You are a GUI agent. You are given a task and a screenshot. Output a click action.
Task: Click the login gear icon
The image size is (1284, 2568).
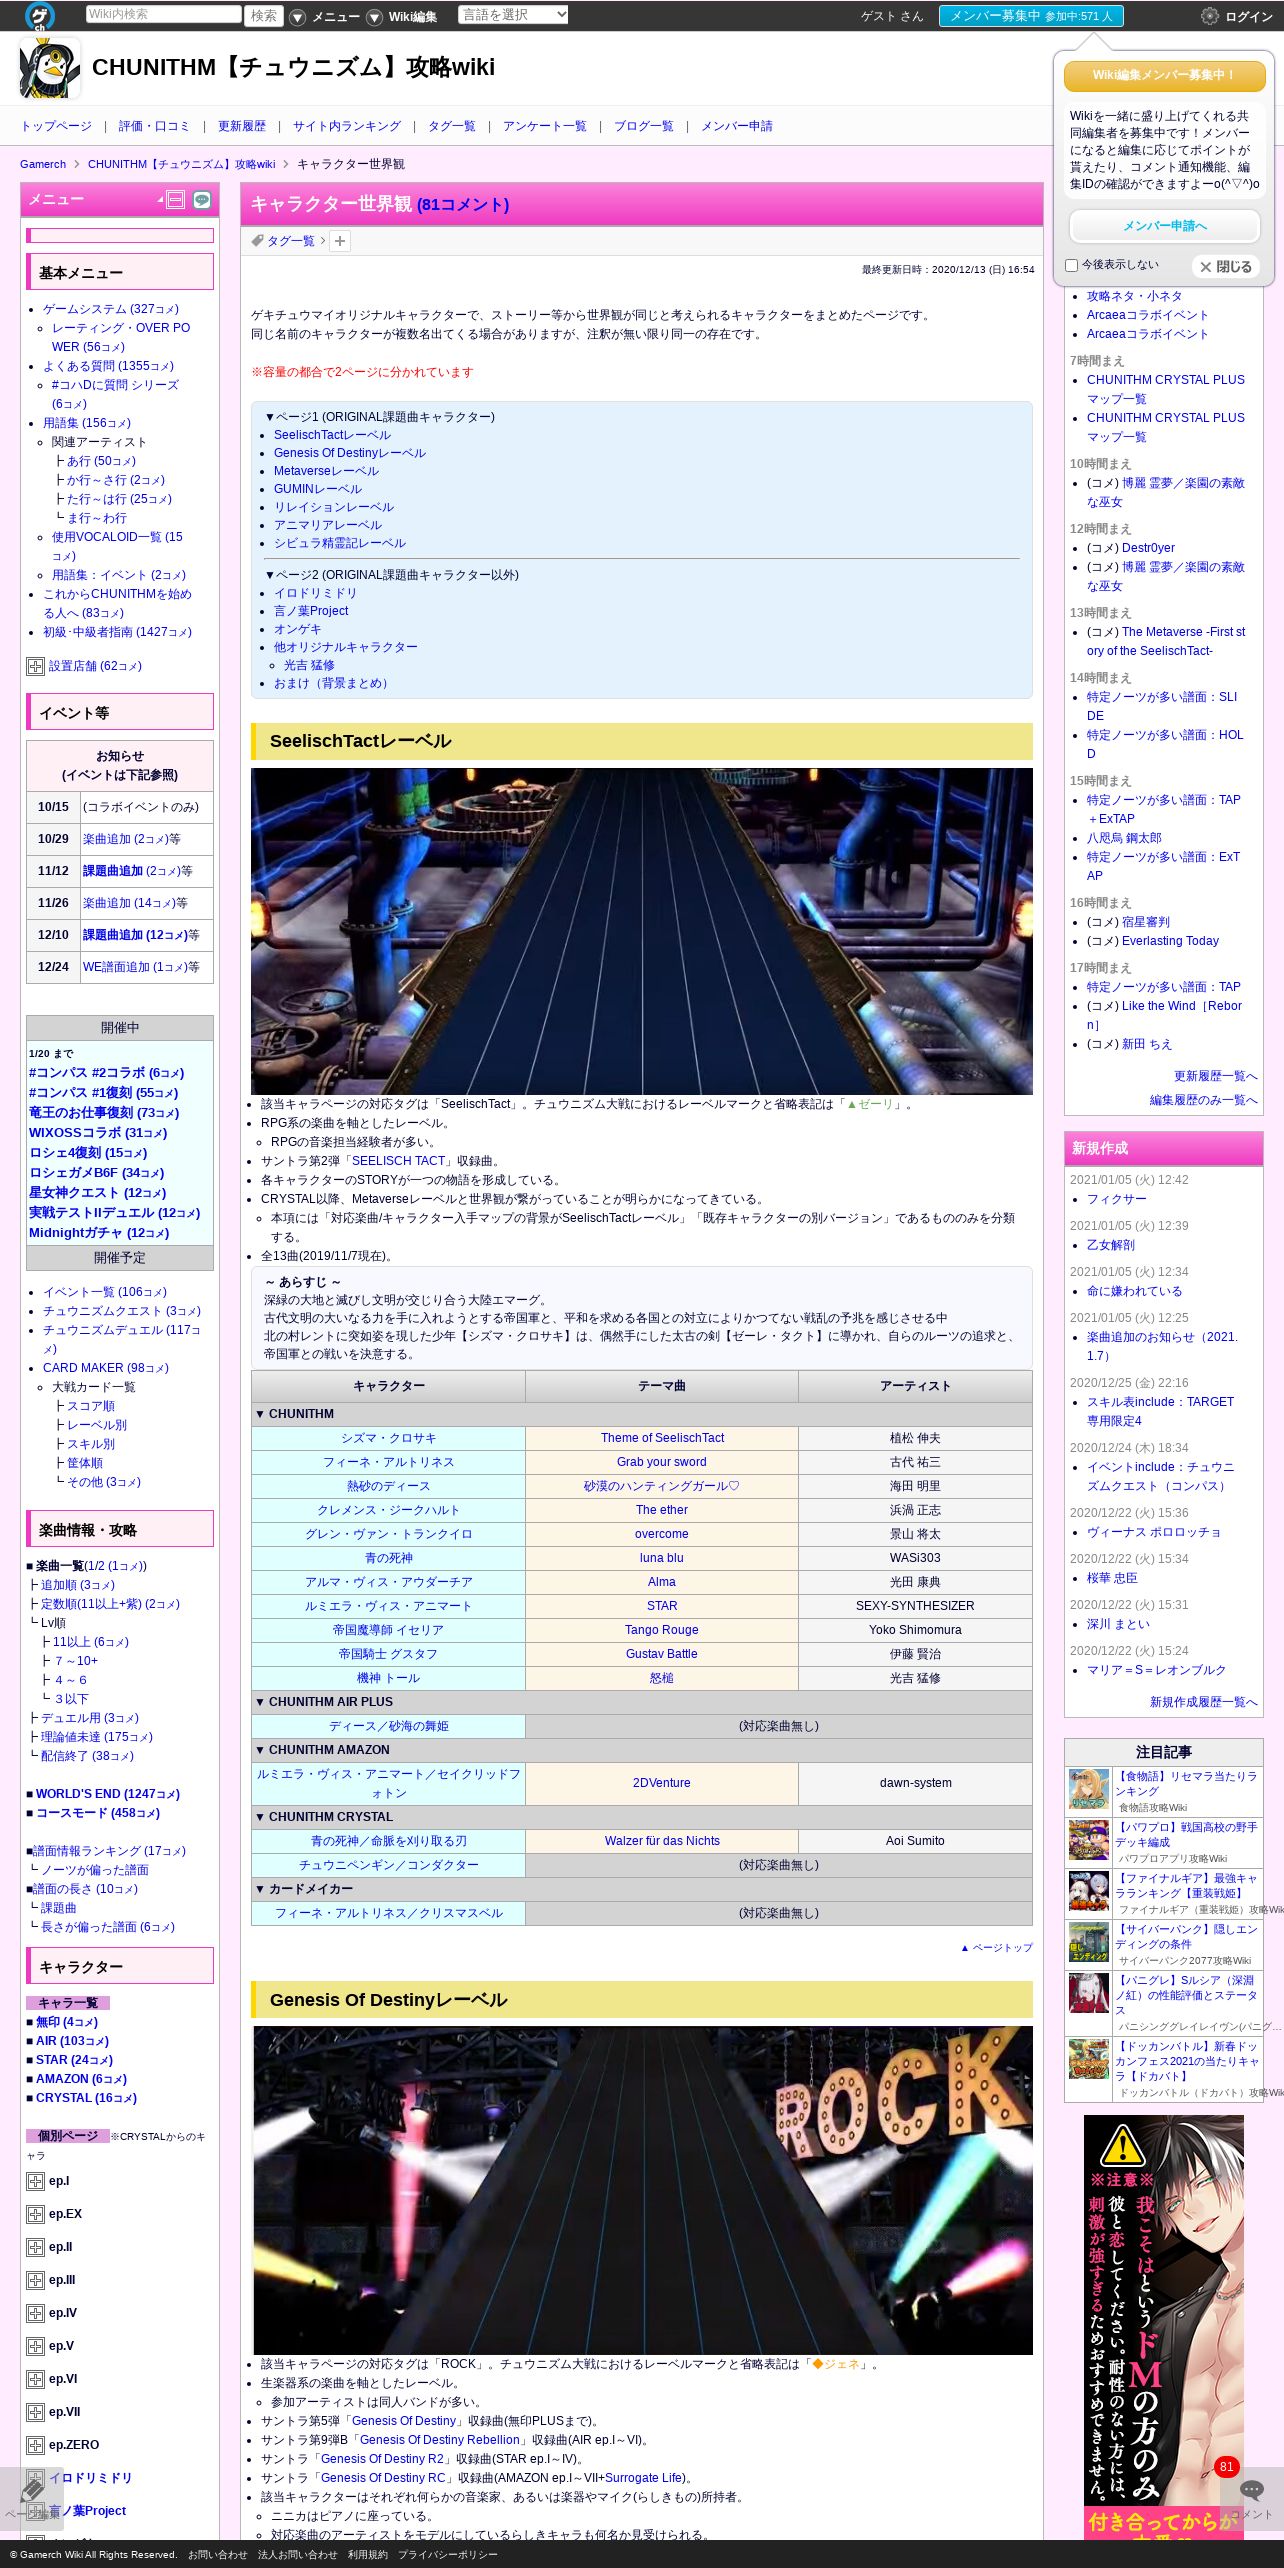[x=1209, y=16]
